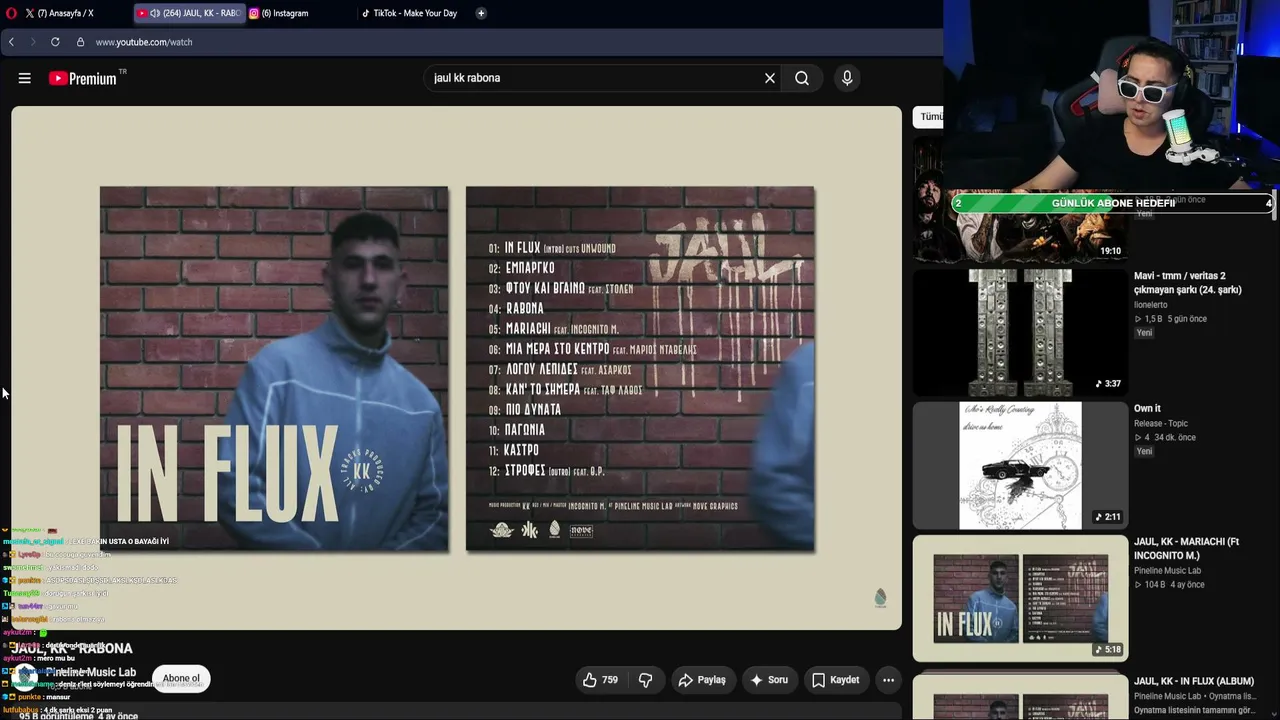This screenshot has height=720, width=1280.
Task: Play the Own it video thumbnail
Action: click(x=1020, y=465)
